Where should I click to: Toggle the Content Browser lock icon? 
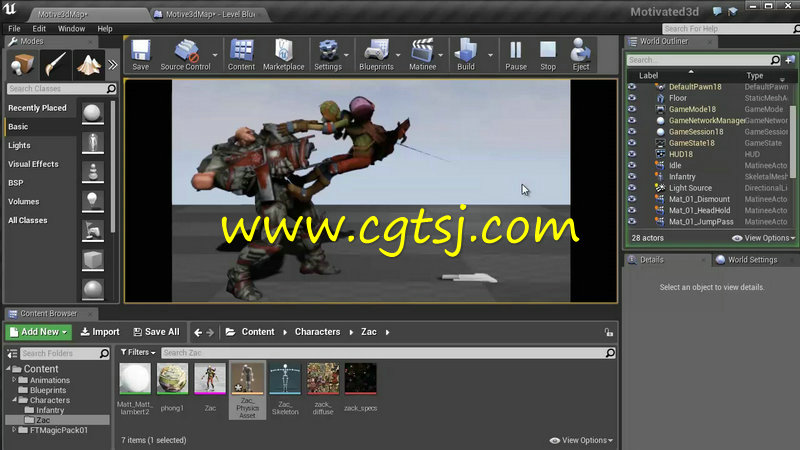(x=609, y=332)
